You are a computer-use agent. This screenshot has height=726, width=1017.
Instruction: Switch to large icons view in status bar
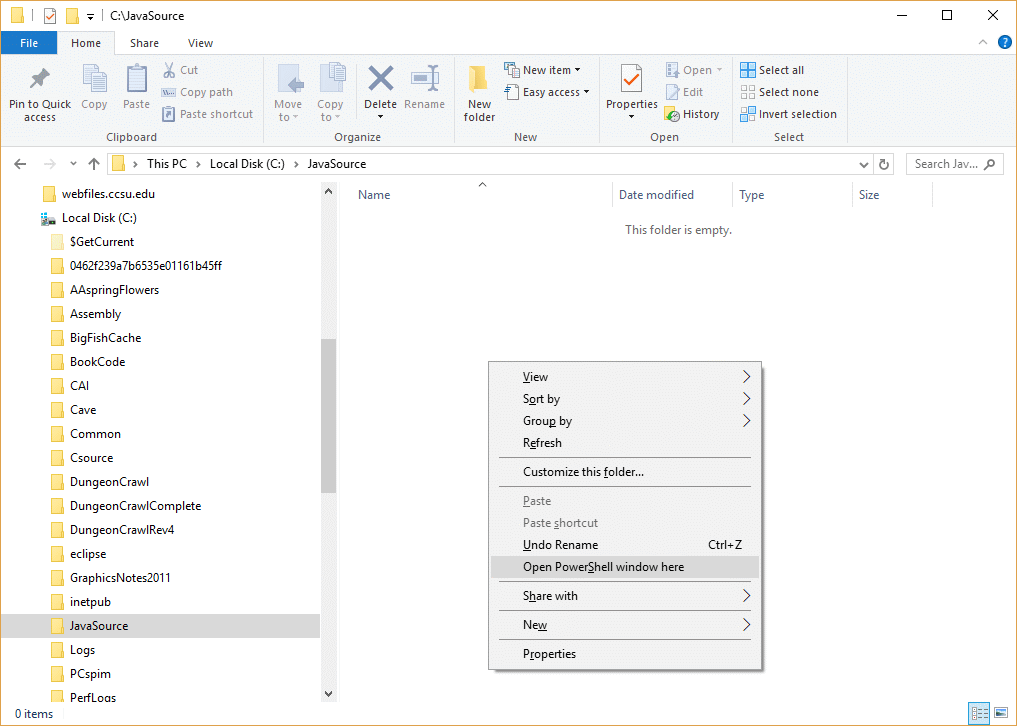click(1000, 713)
